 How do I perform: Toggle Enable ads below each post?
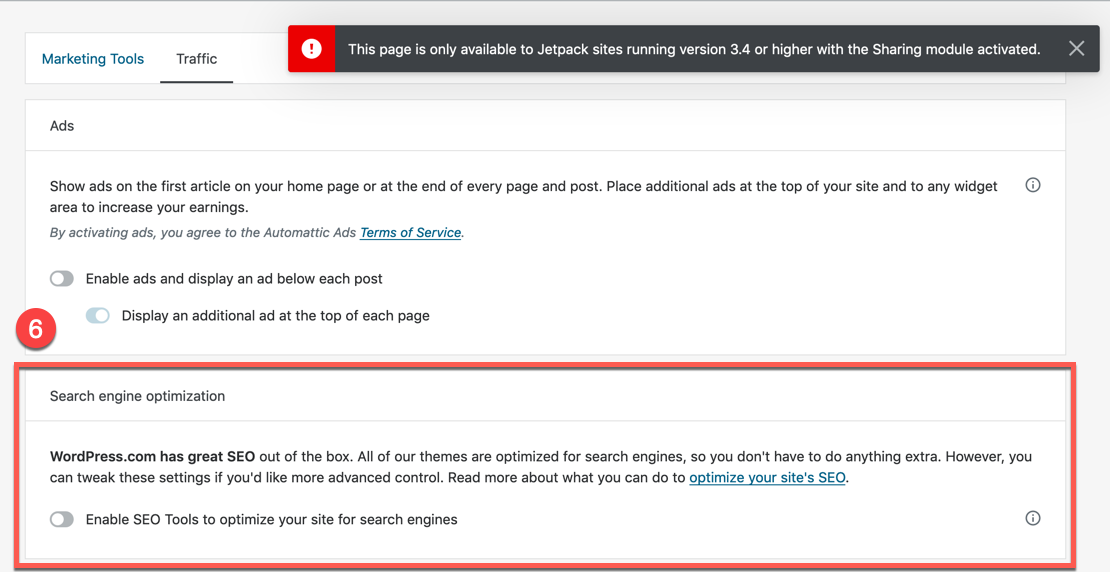coord(62,279)
